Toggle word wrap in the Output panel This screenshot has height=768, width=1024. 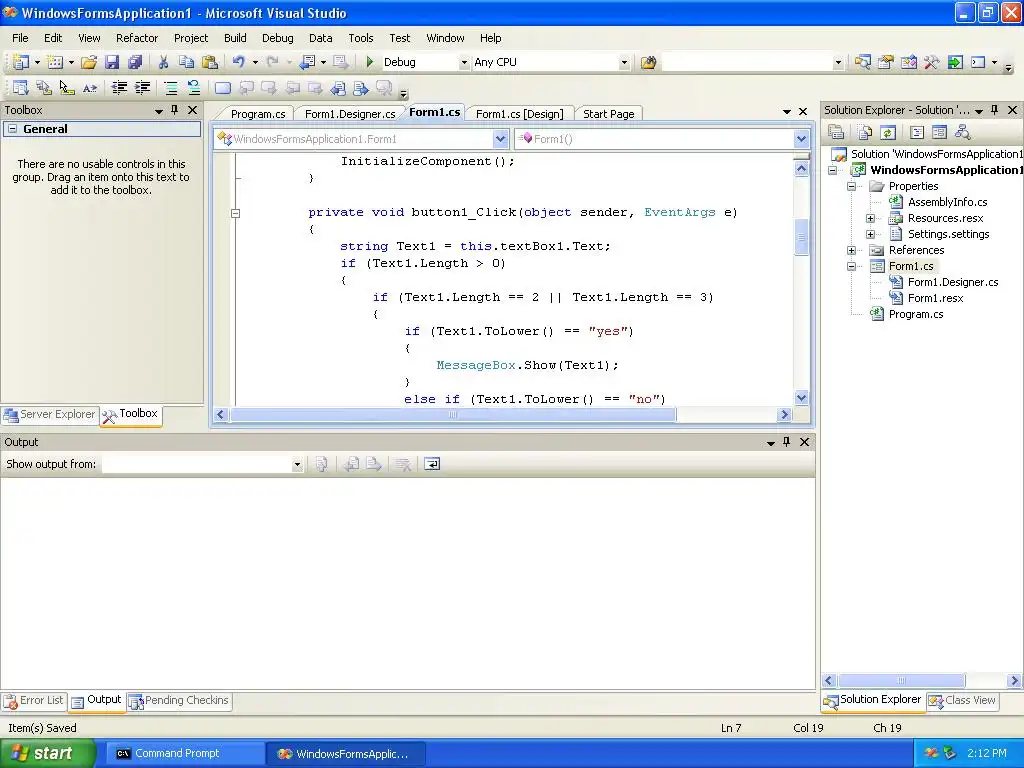point(432,464)
